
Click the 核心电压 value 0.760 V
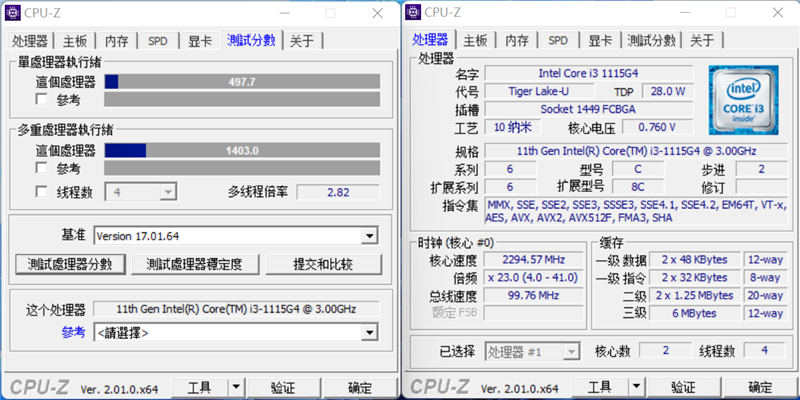(x=657, y=127)
